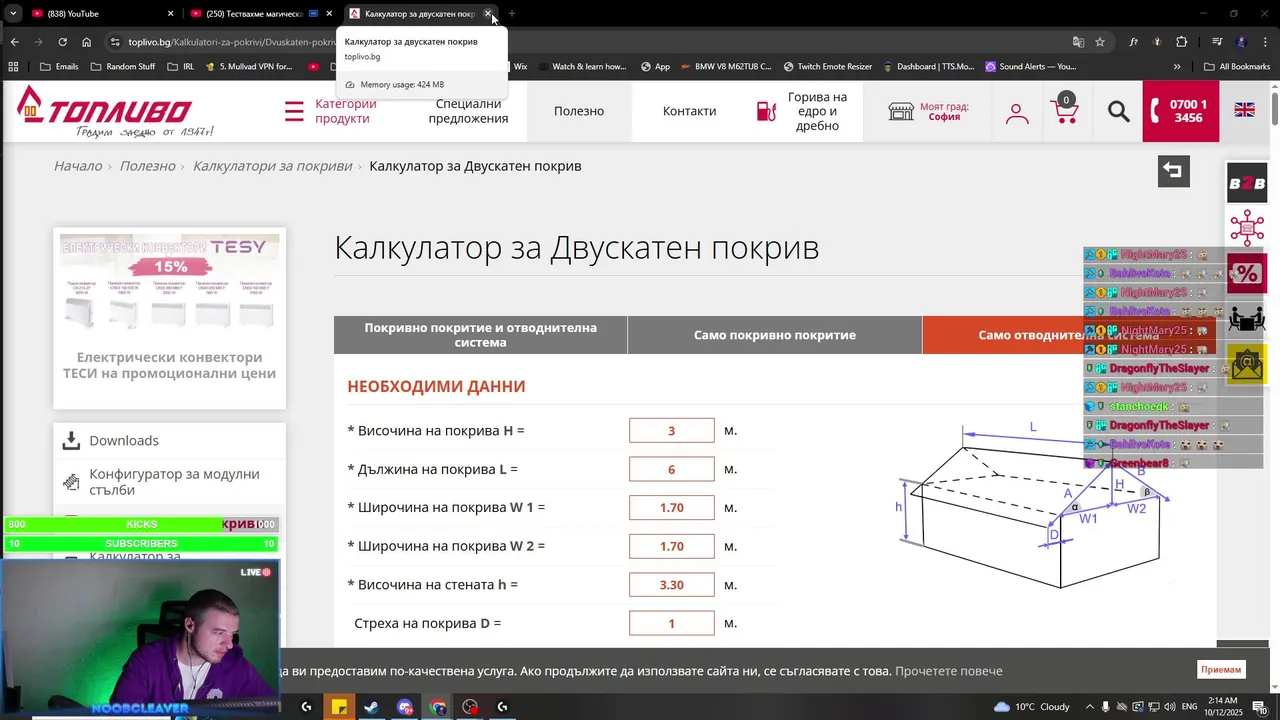This screenshot has height=720, width=1280.
Task: Open the B2B sidebar icon
Action: [1247, 183]
